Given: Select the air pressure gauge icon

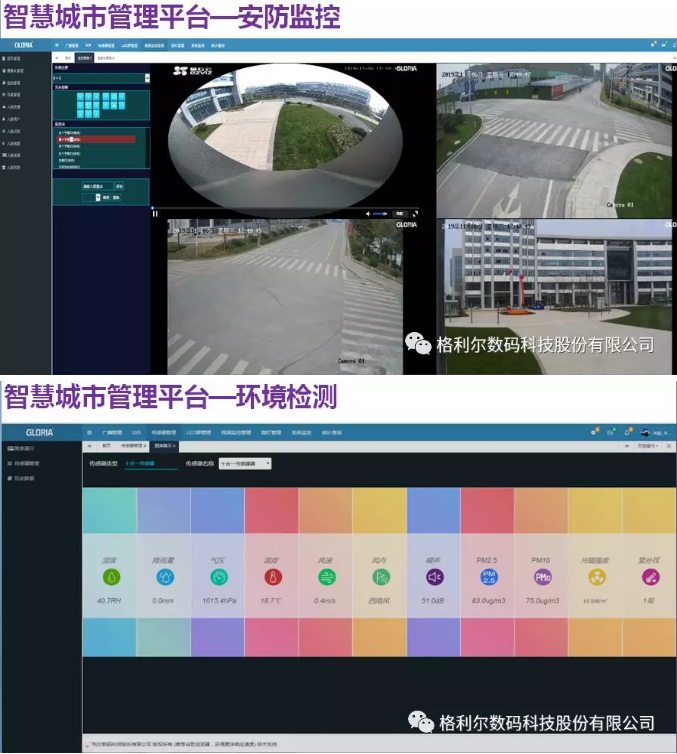Looking at the screenshot, I should 218,577.
